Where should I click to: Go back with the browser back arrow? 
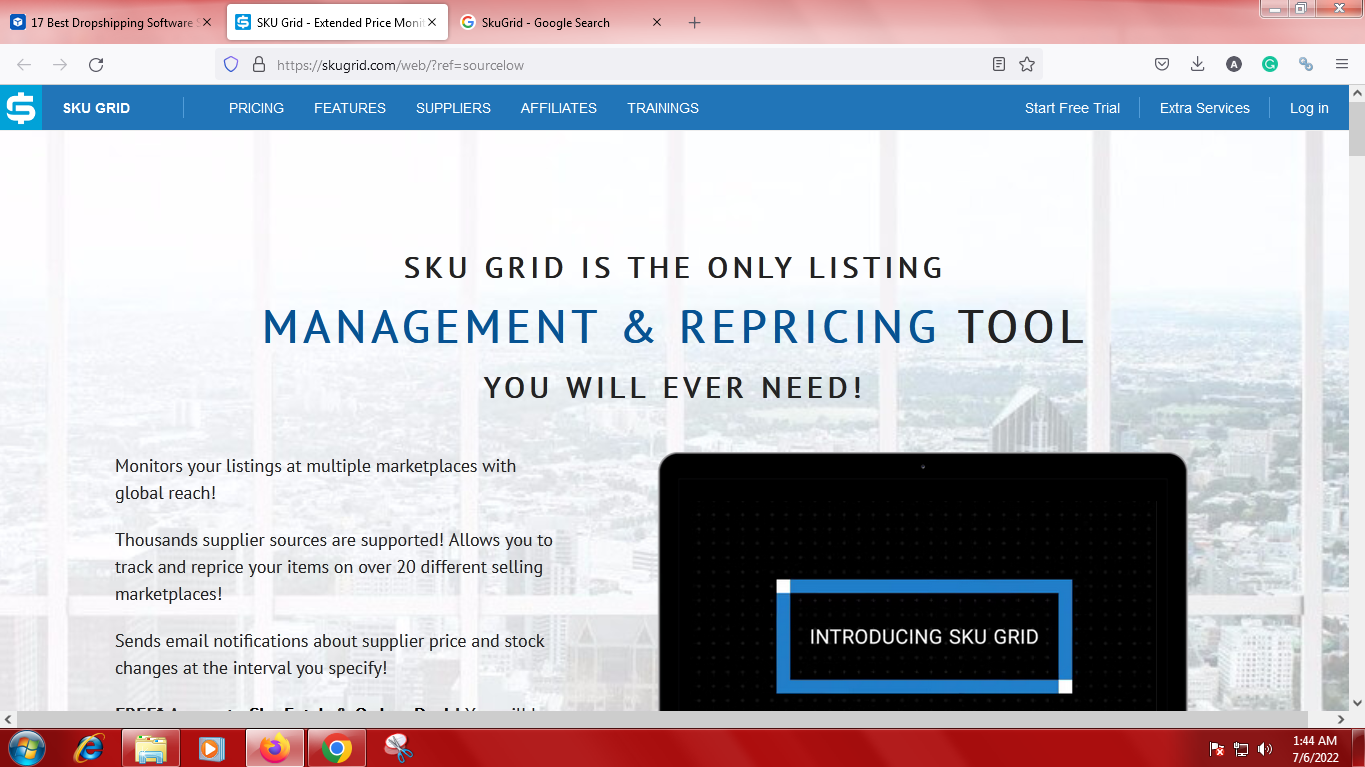[24, 64]
